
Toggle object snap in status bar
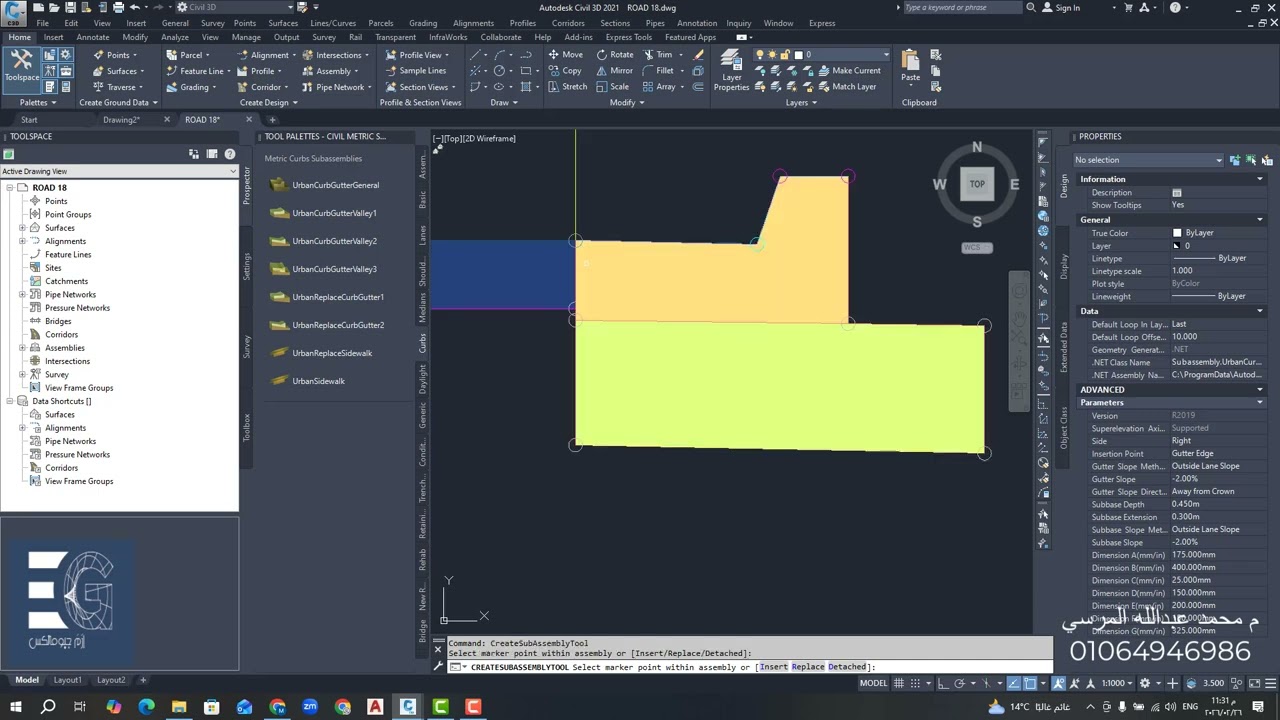(1030, 683)
